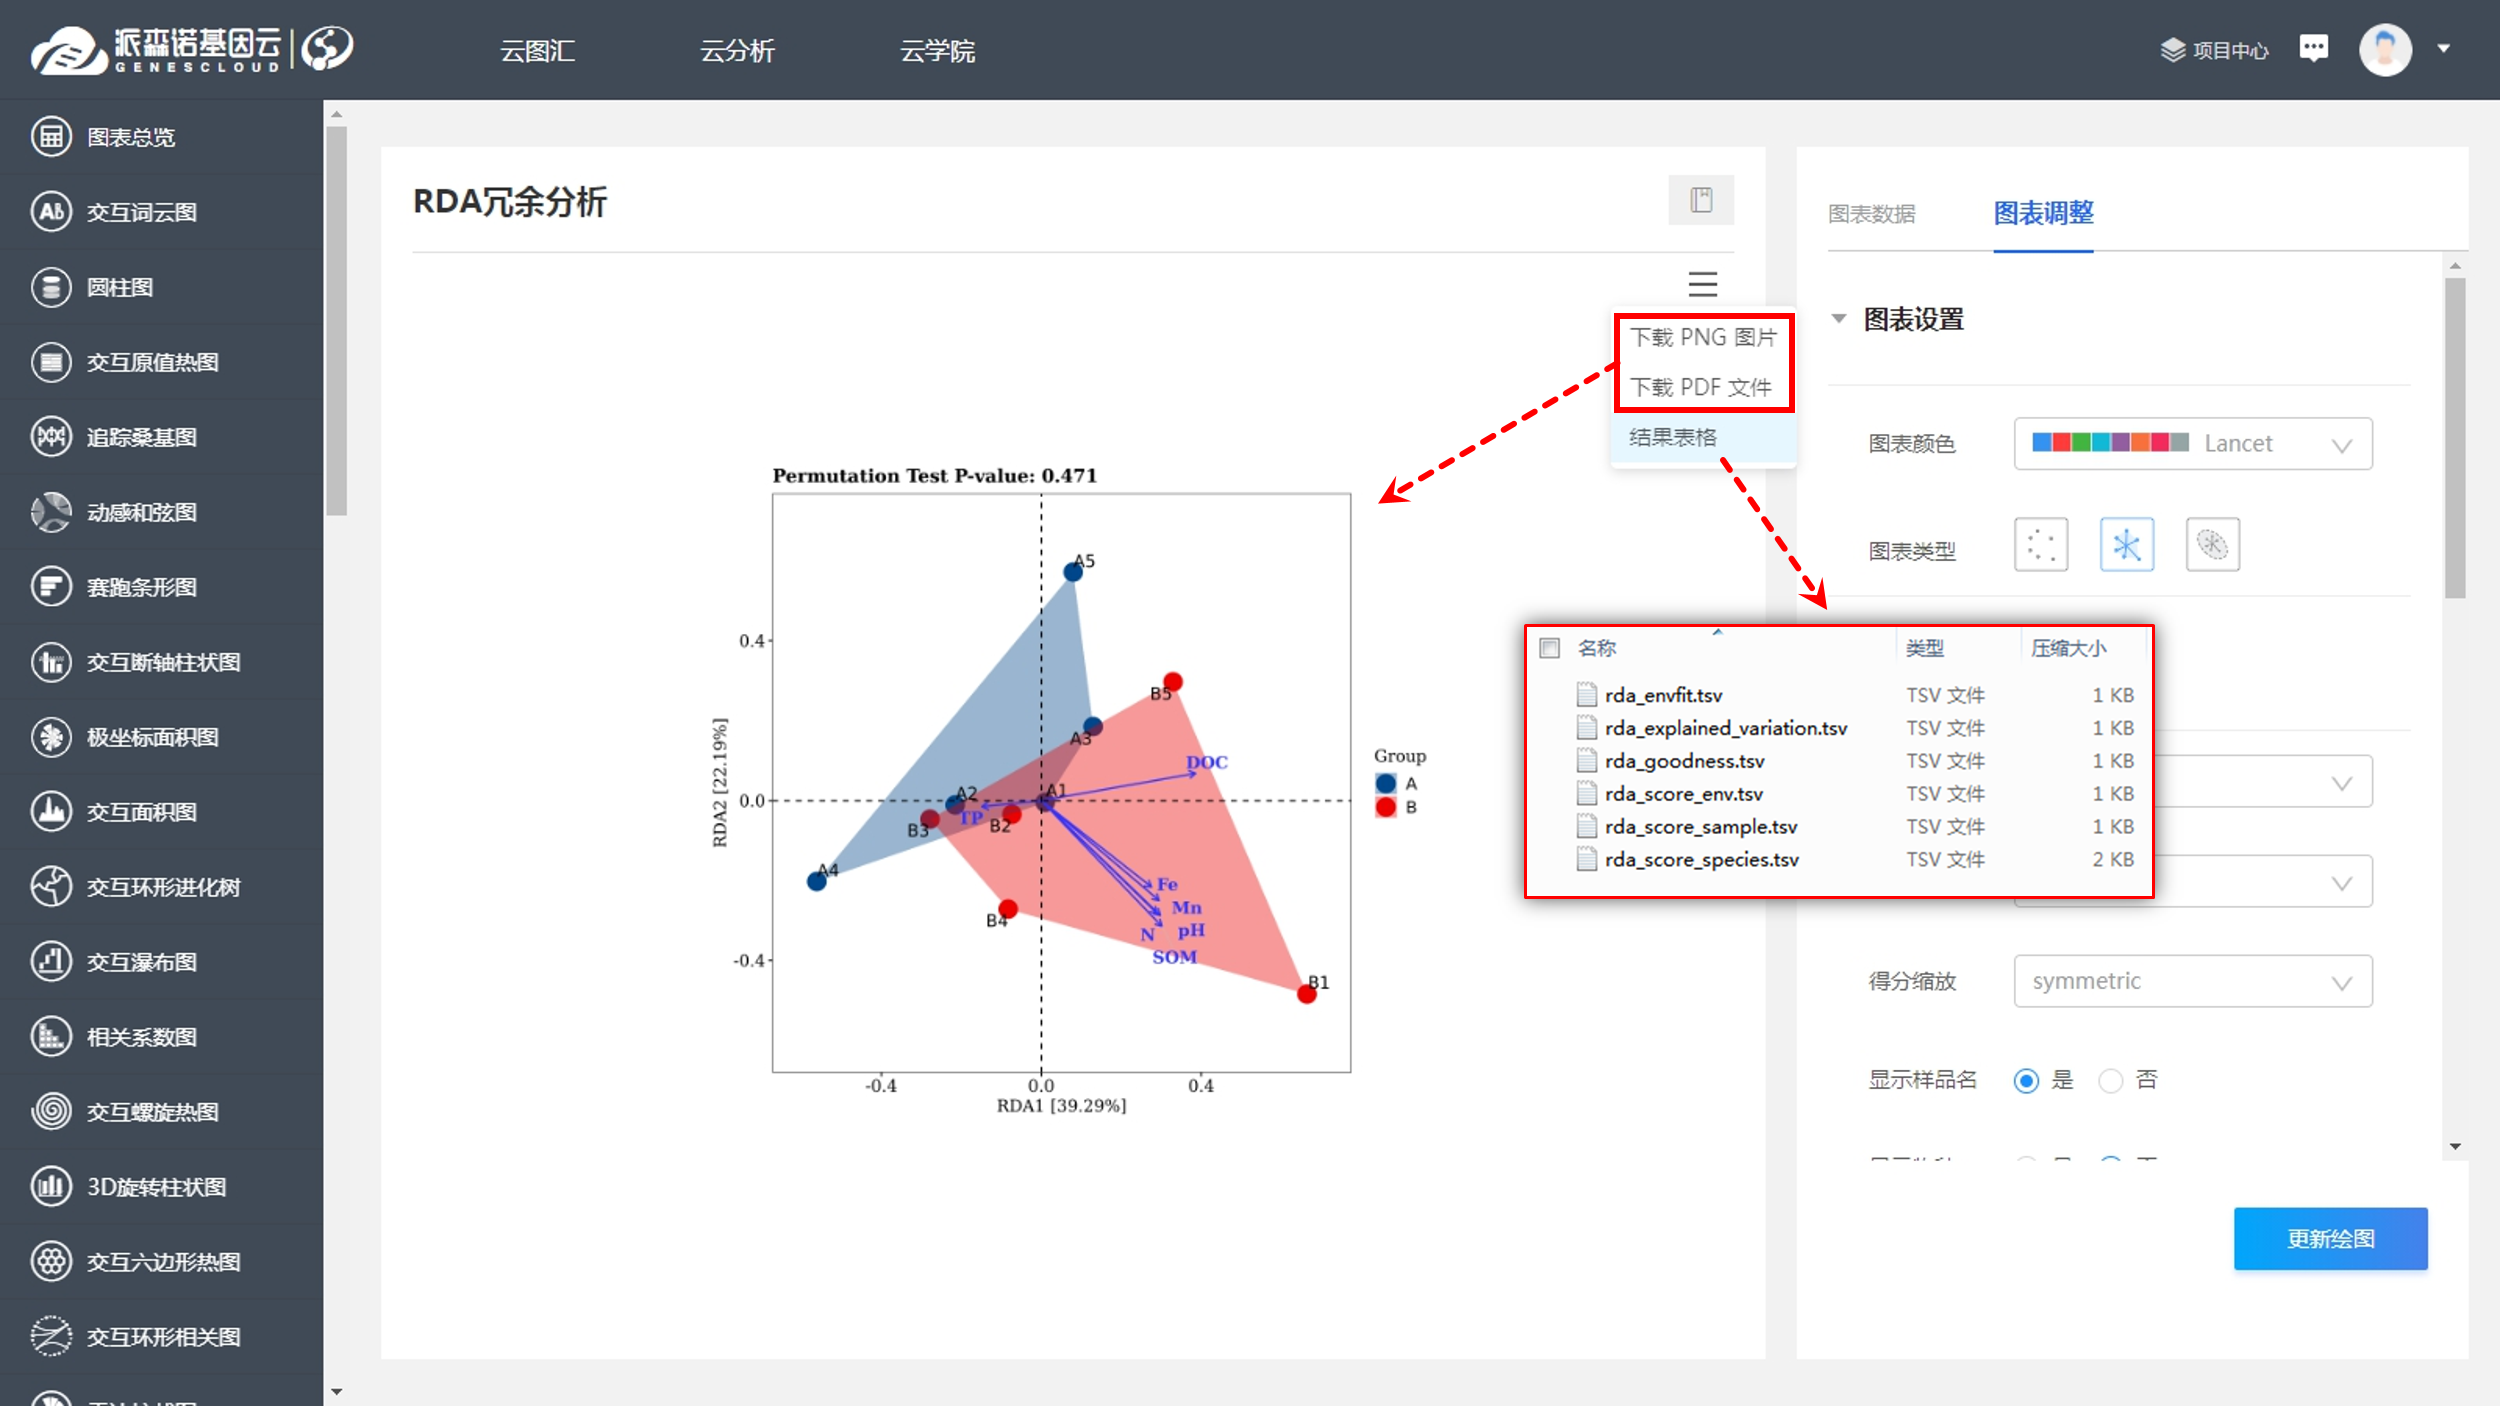Select the ellipse chart type icon
Screen dimensions: 2500x1406
[x=2212, y=545]
